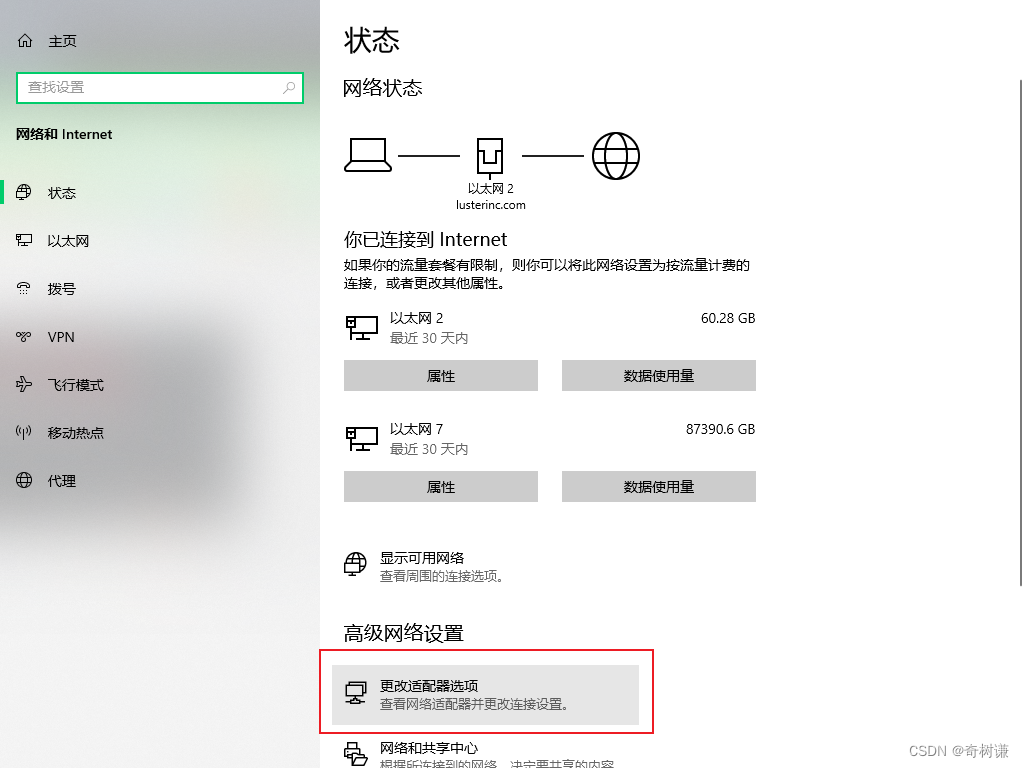Click 属性 button under 以太网 7

440,486
